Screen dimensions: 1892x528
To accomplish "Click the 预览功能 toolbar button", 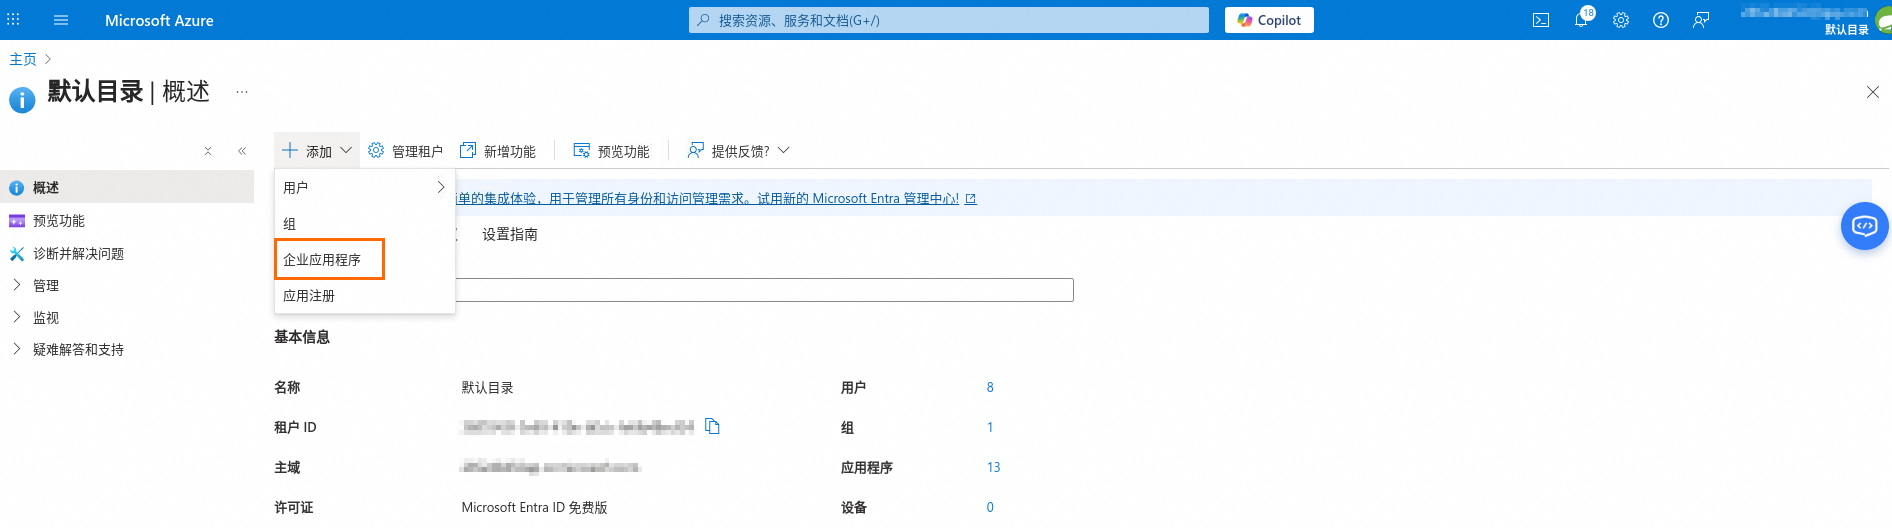I will [611, 151].
